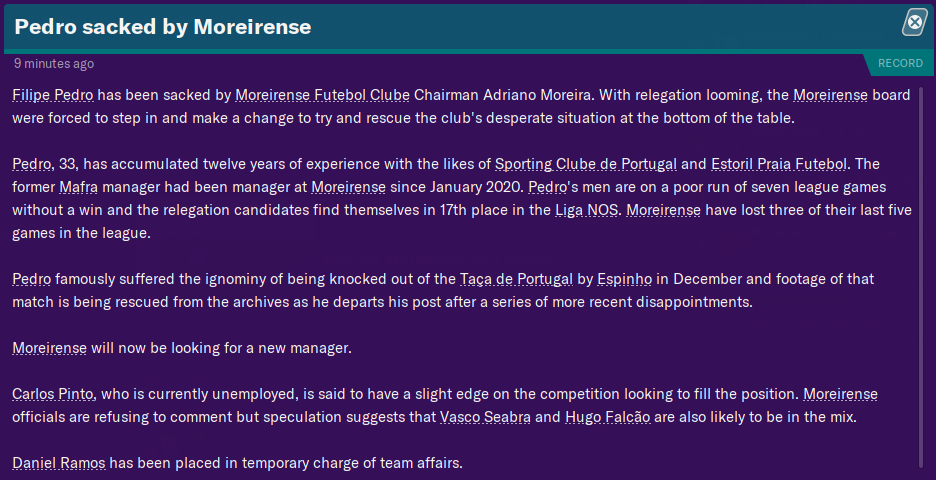Viewport: 936px width, 480px height.
Task: Open caretaker Daniel Ramos's profile
Action: [59, 463]
